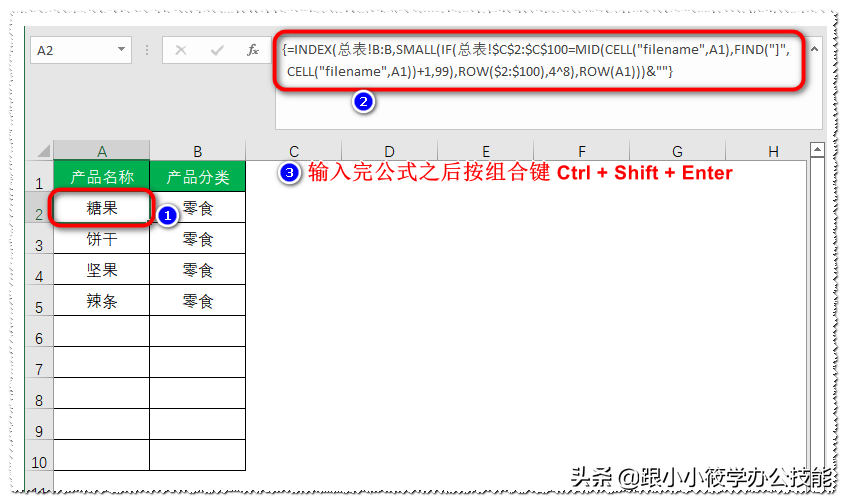Select the 零食 cell beside 饼干
The width and height of the screenshot is (847, 503).
(198, 238)
